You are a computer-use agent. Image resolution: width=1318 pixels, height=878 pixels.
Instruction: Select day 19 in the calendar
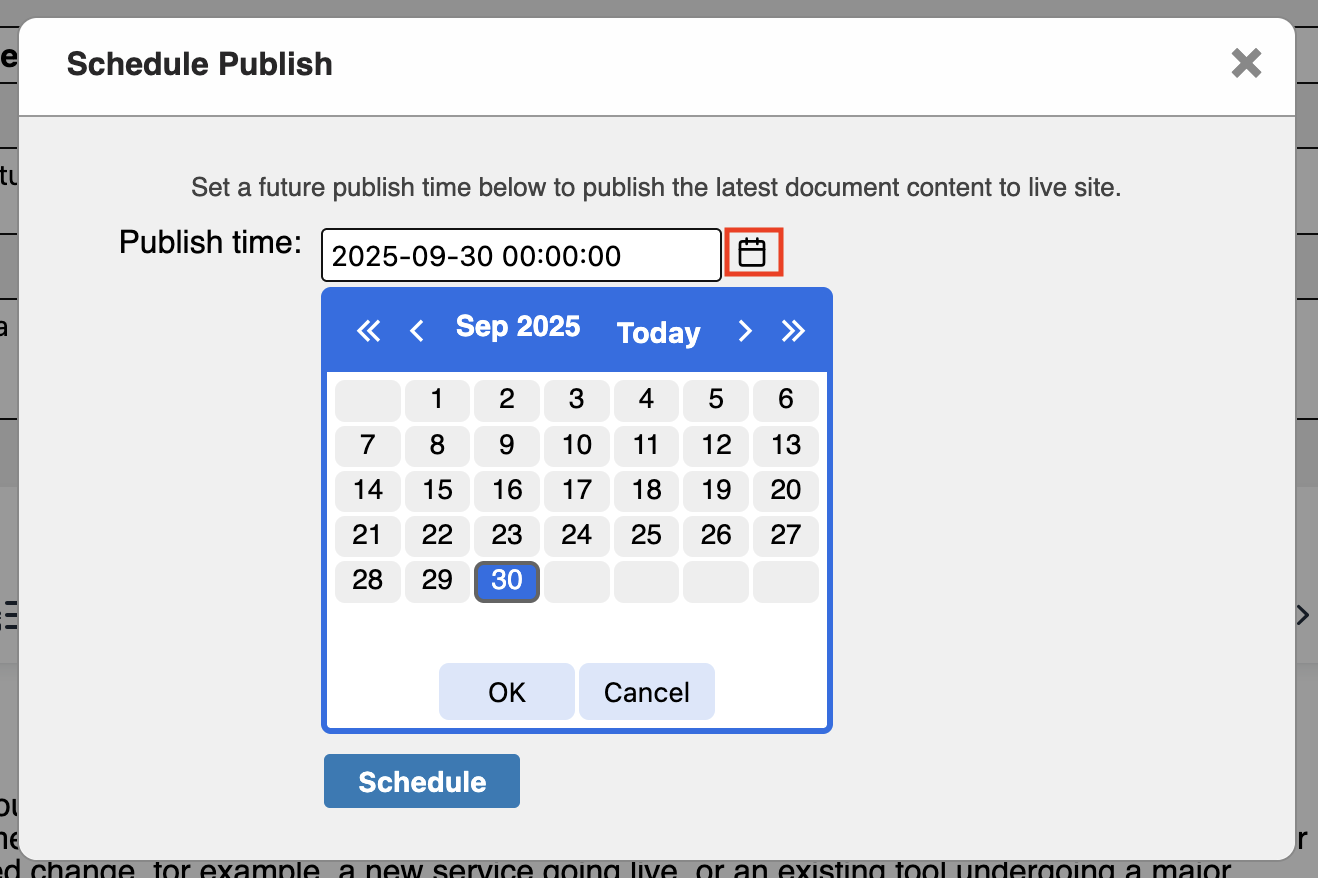pos(716,490)
